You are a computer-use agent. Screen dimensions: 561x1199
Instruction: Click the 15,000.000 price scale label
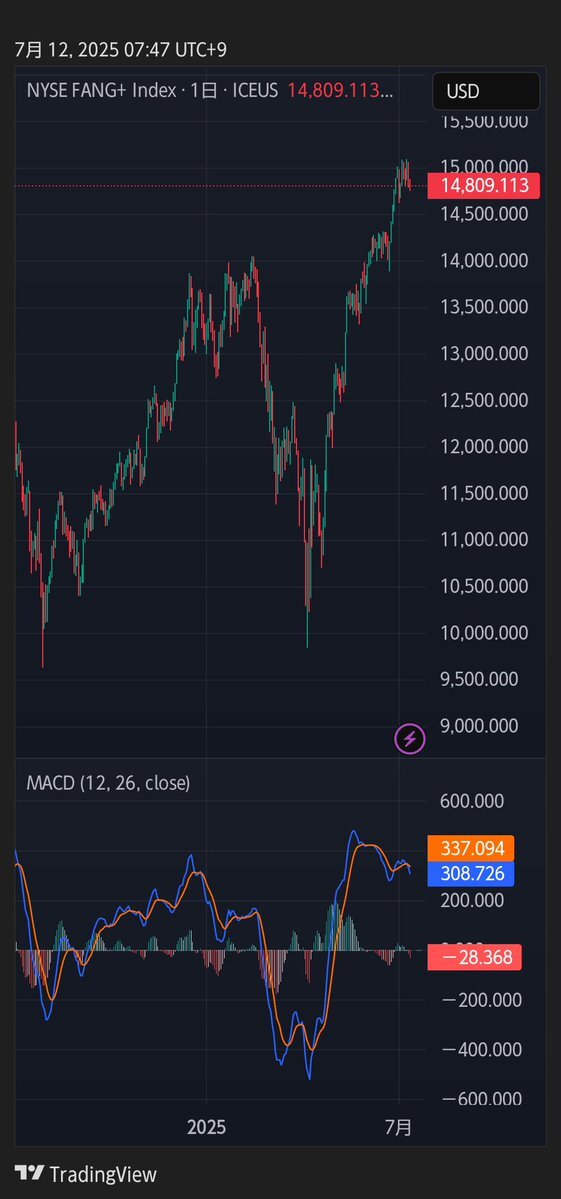485,167
